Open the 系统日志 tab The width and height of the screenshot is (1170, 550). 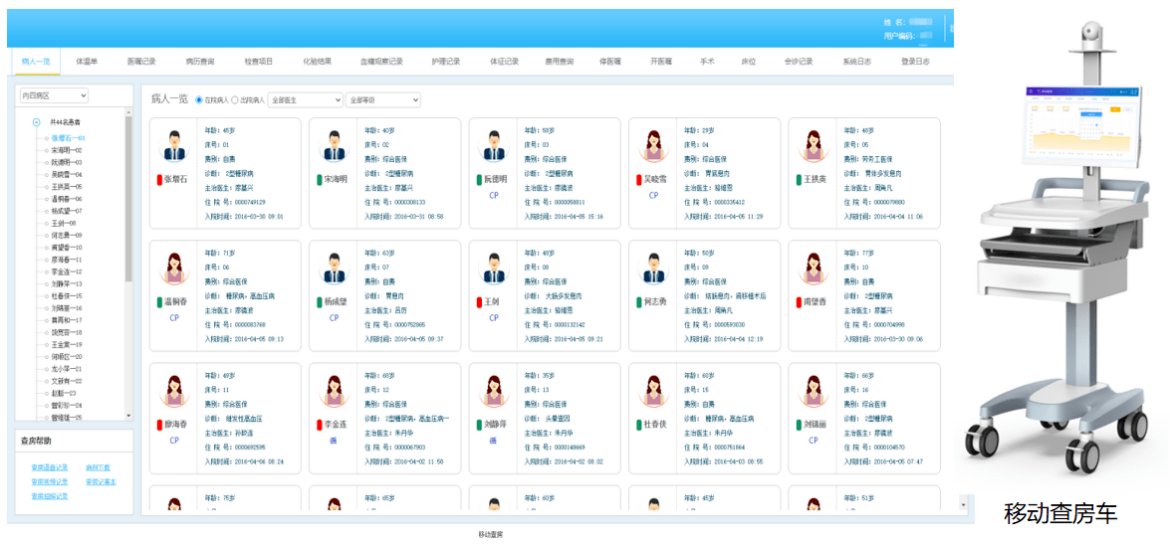click(857, 61)
